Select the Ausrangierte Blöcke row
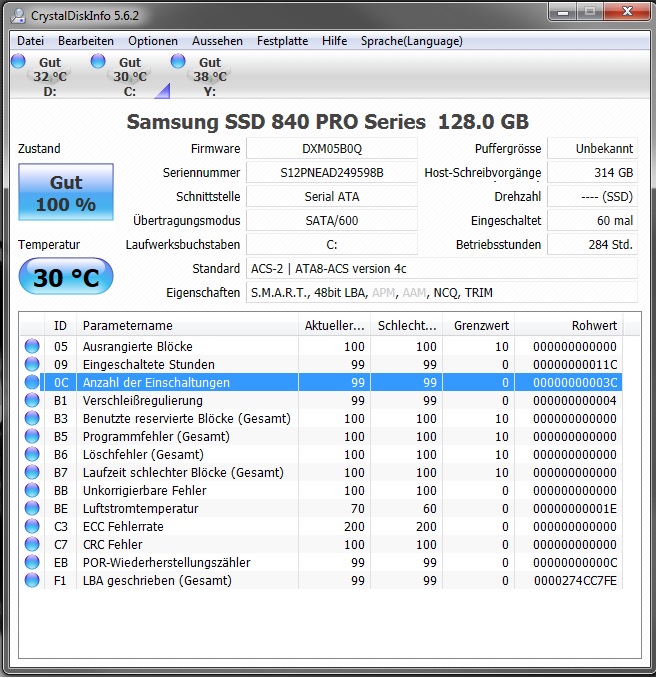Screen dimensions: 656x678 tap(321, 346)
